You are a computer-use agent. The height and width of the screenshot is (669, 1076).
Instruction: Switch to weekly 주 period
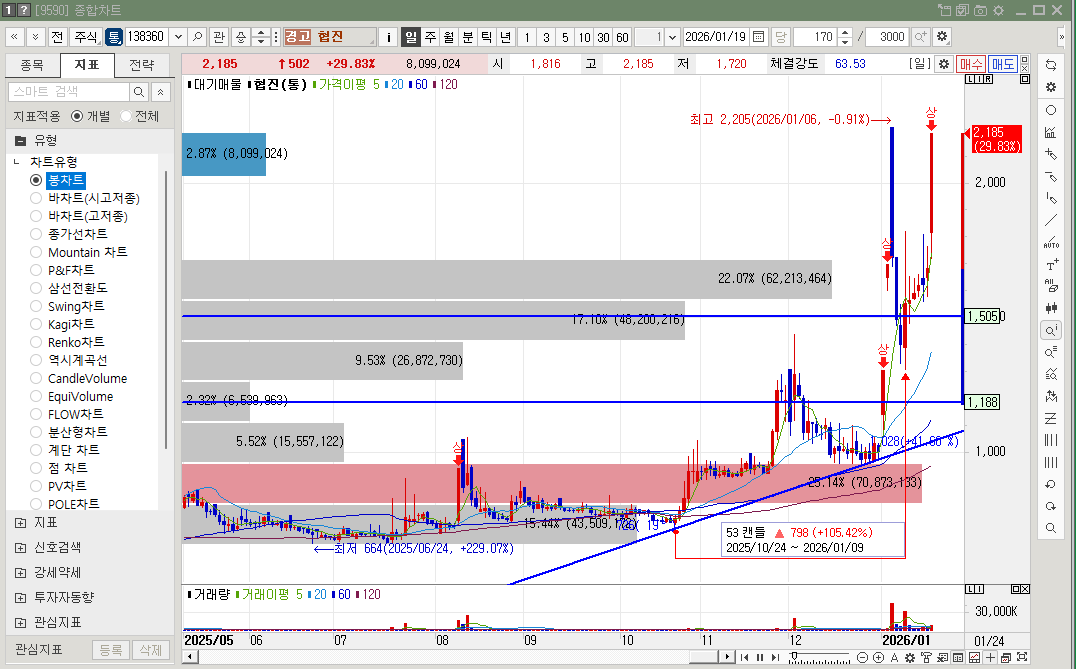430,37
